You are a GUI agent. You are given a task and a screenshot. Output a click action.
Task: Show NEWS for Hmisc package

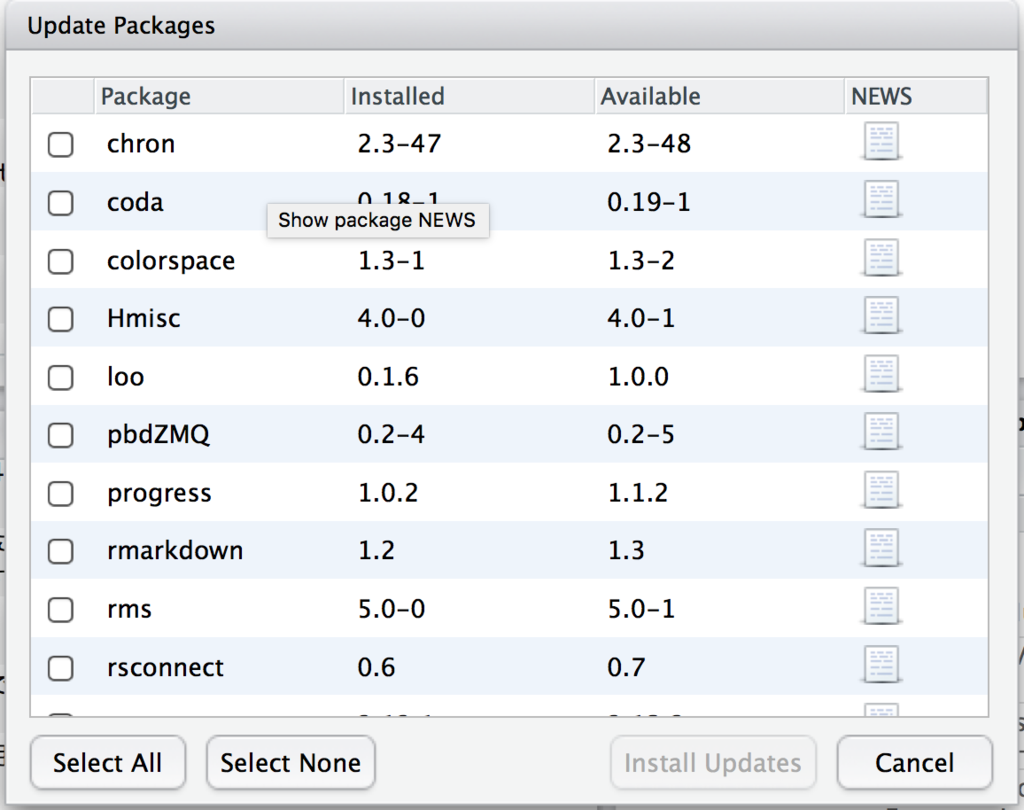pos(882,316)
